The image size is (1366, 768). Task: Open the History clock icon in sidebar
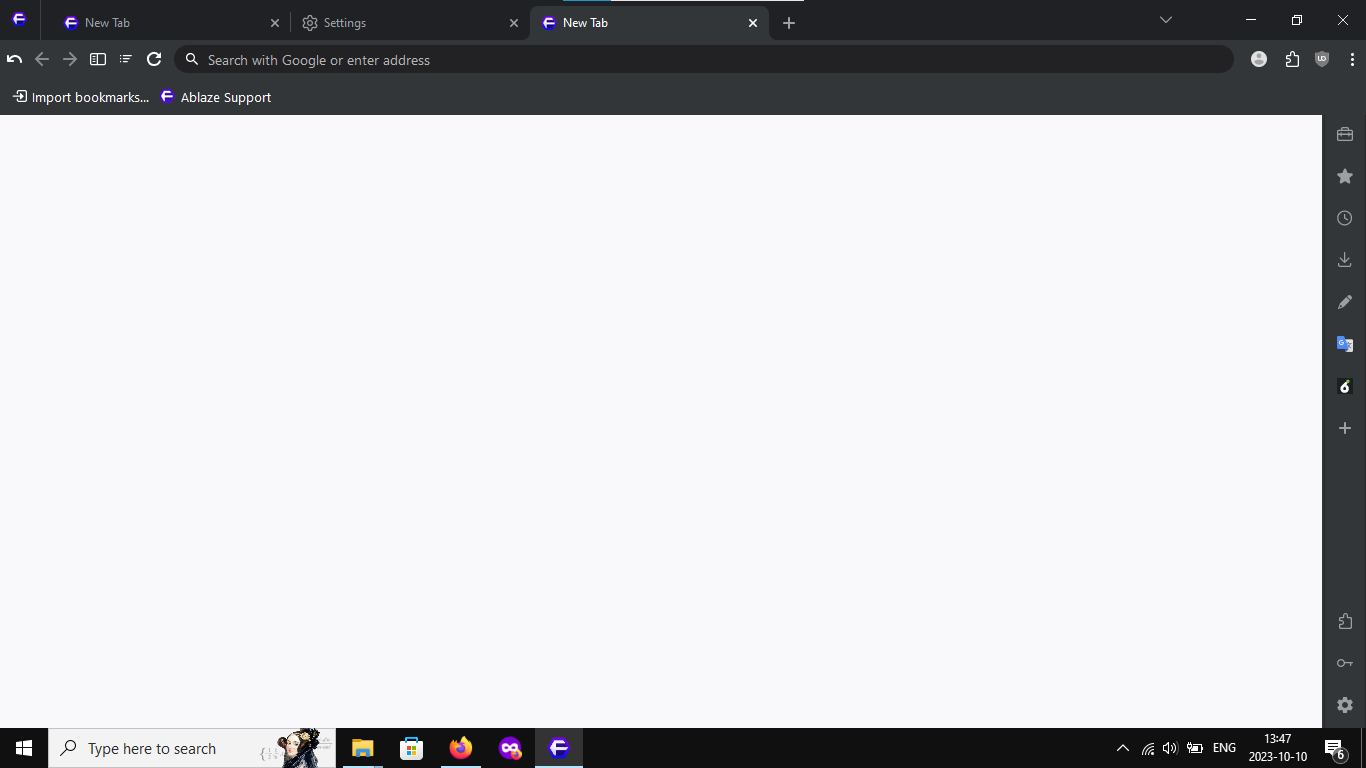tap(1345, 217)
